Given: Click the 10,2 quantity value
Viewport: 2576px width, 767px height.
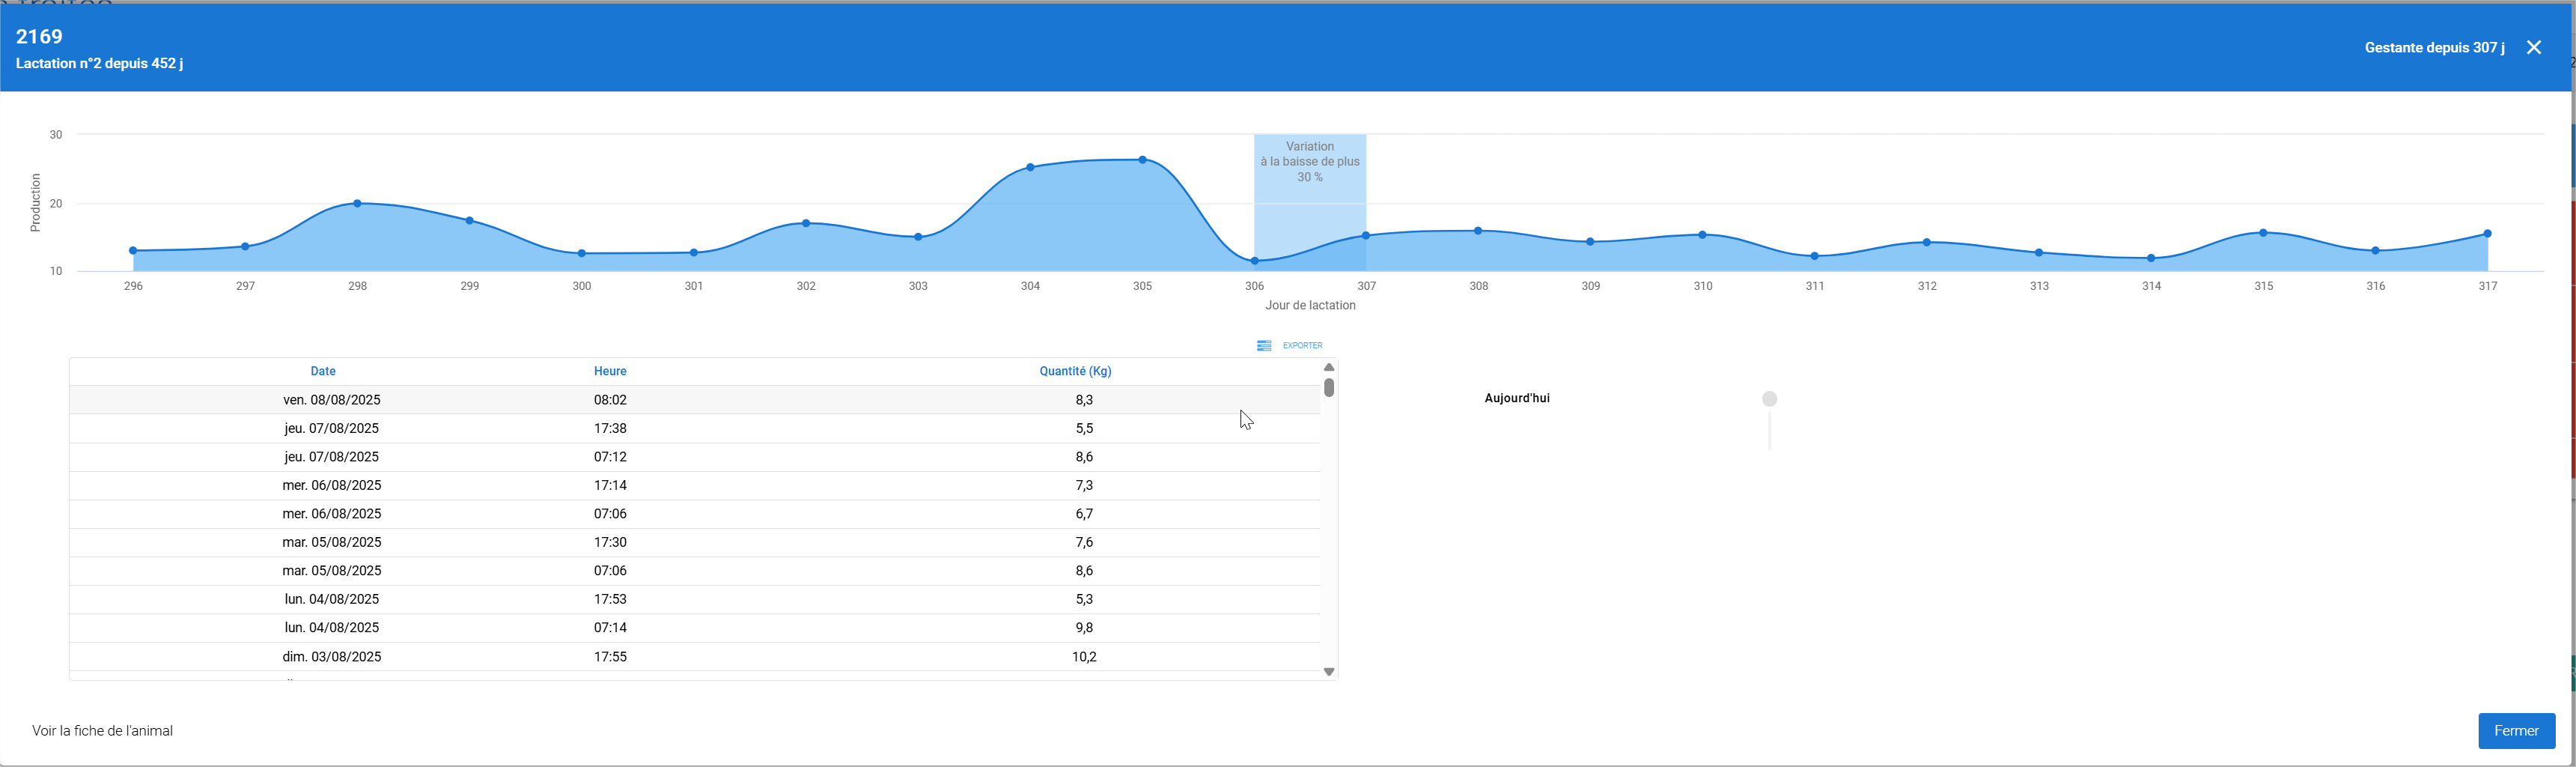Looking at the screenshot, I should coord(1084,657).
